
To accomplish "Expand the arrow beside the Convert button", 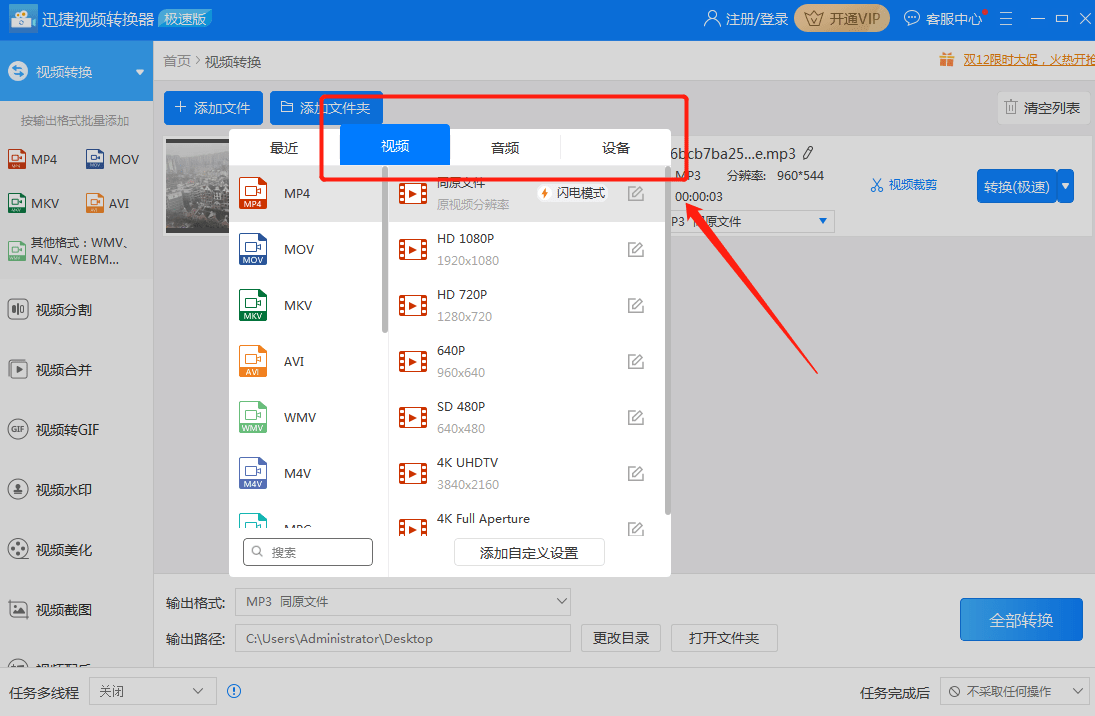I will tap(1066, 187).
